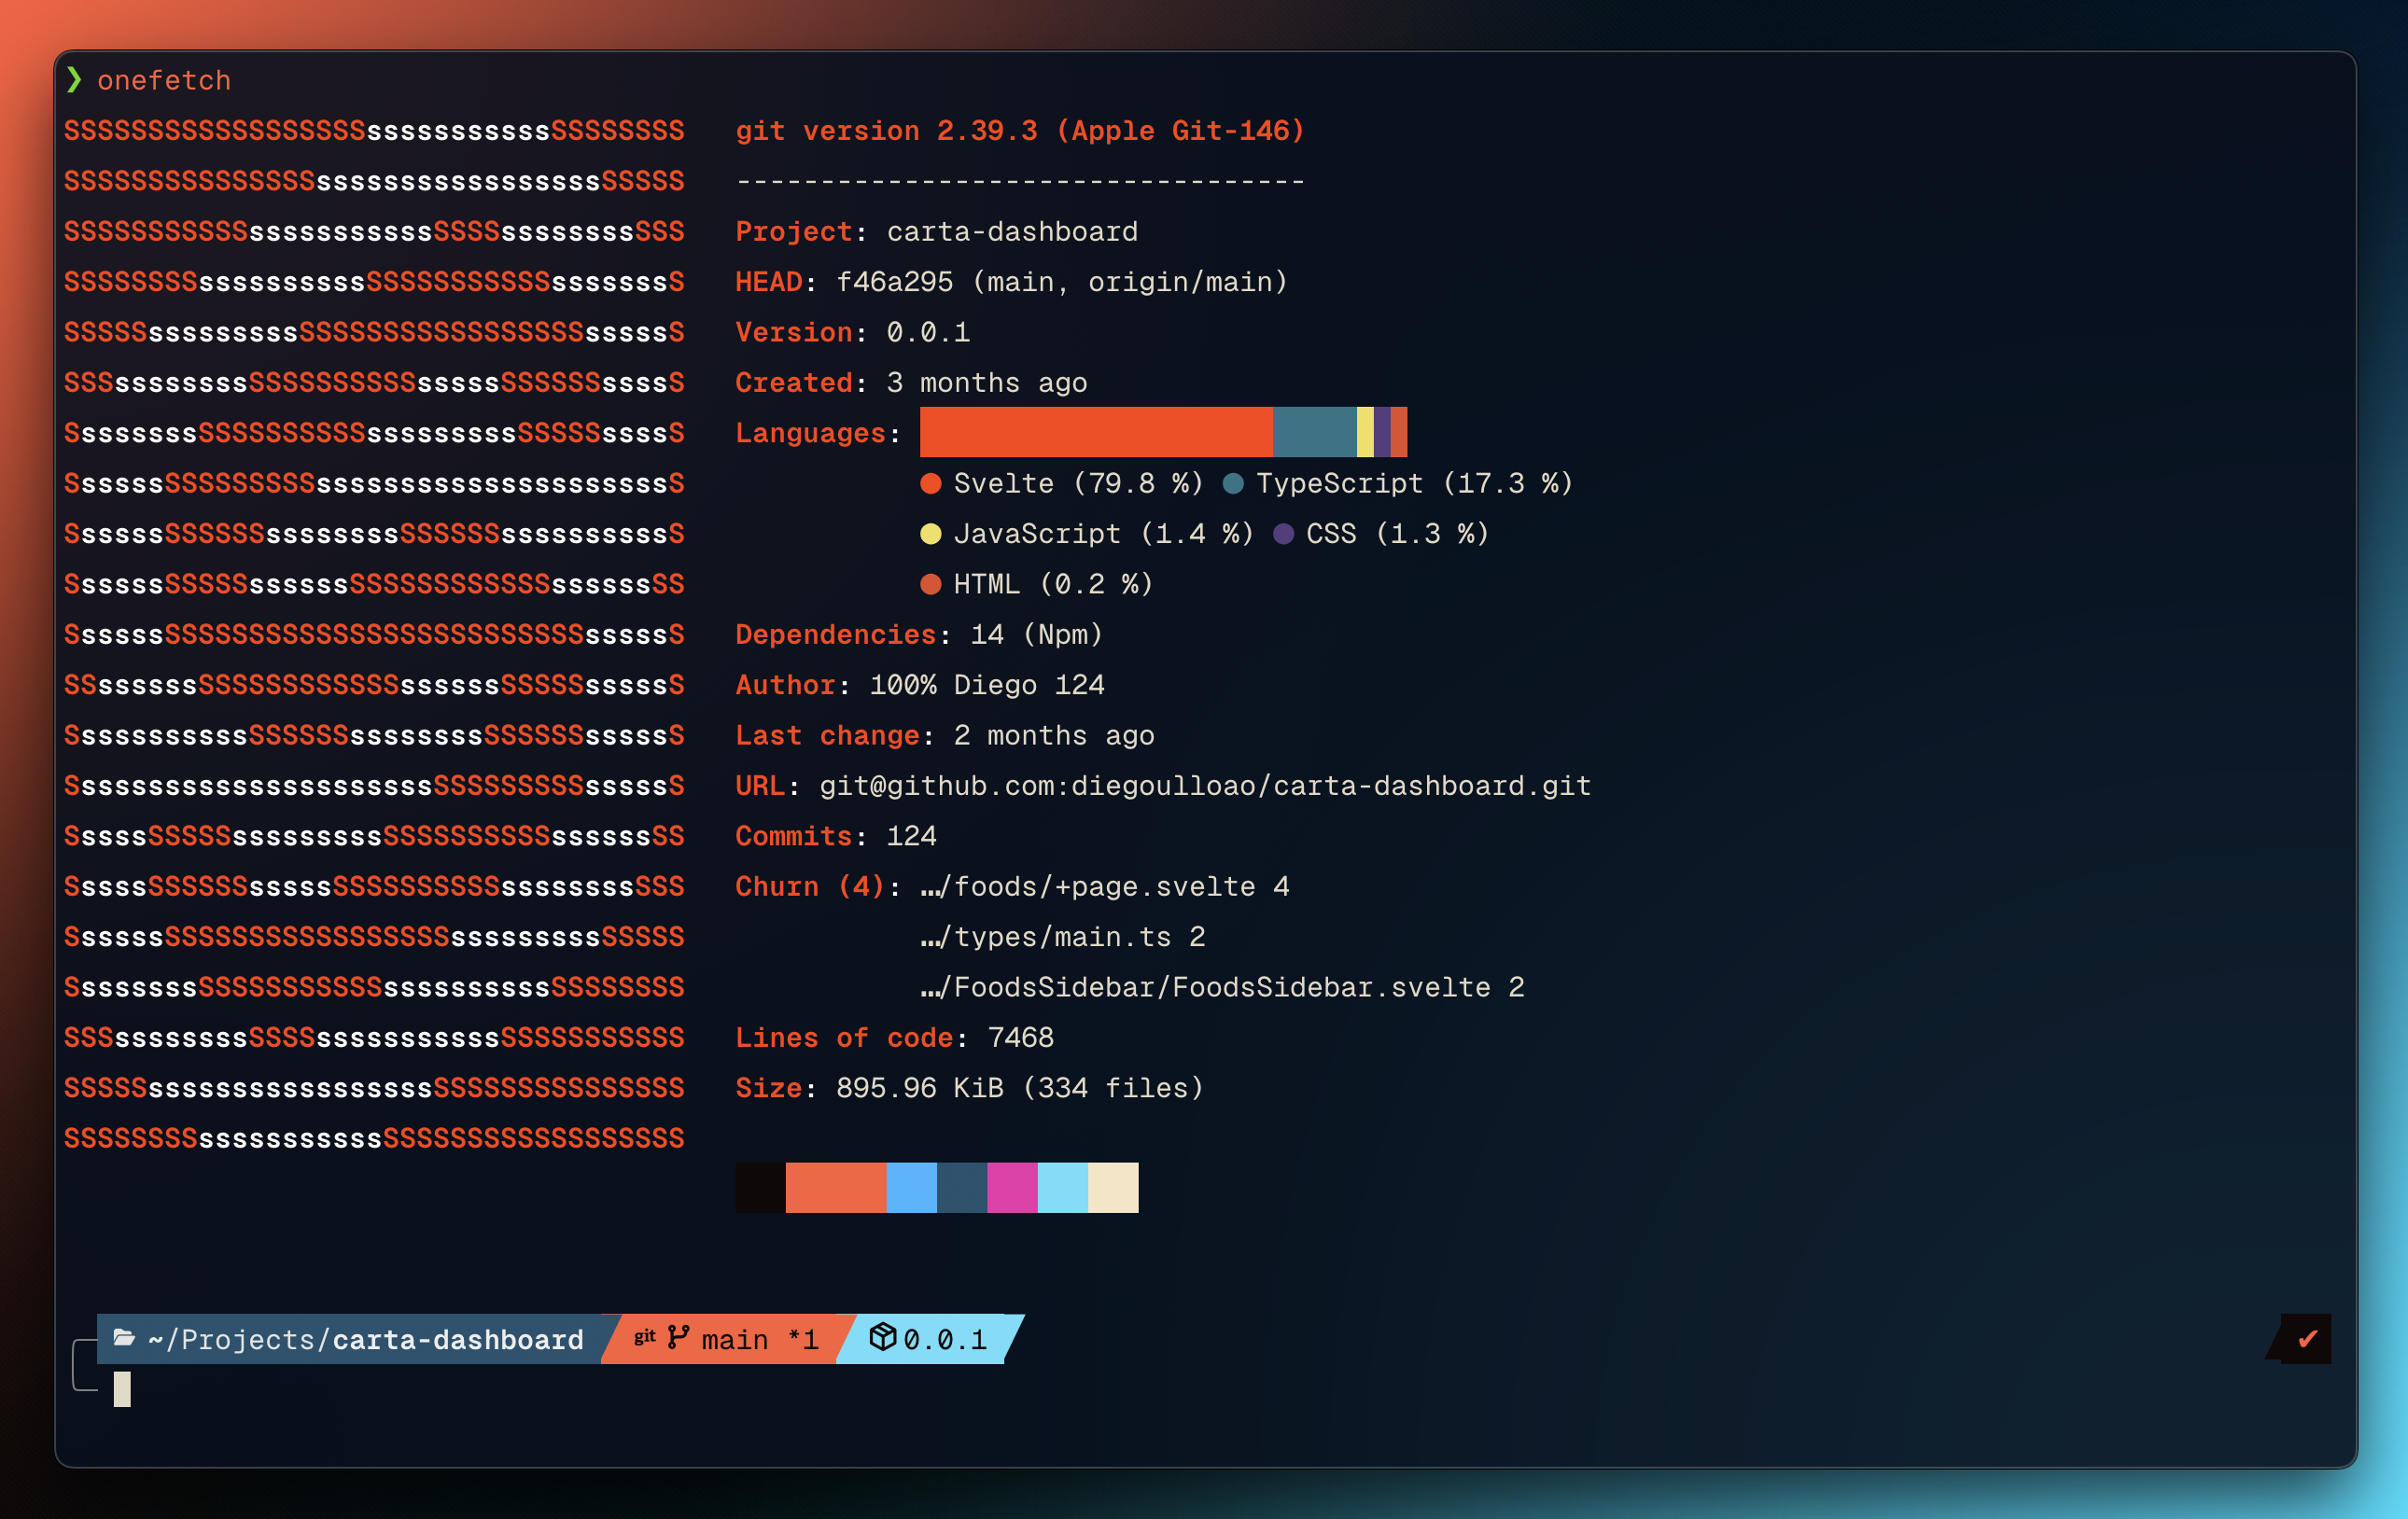
Task: Click 'Created: 3 months ago'
Action: [912, 383]
